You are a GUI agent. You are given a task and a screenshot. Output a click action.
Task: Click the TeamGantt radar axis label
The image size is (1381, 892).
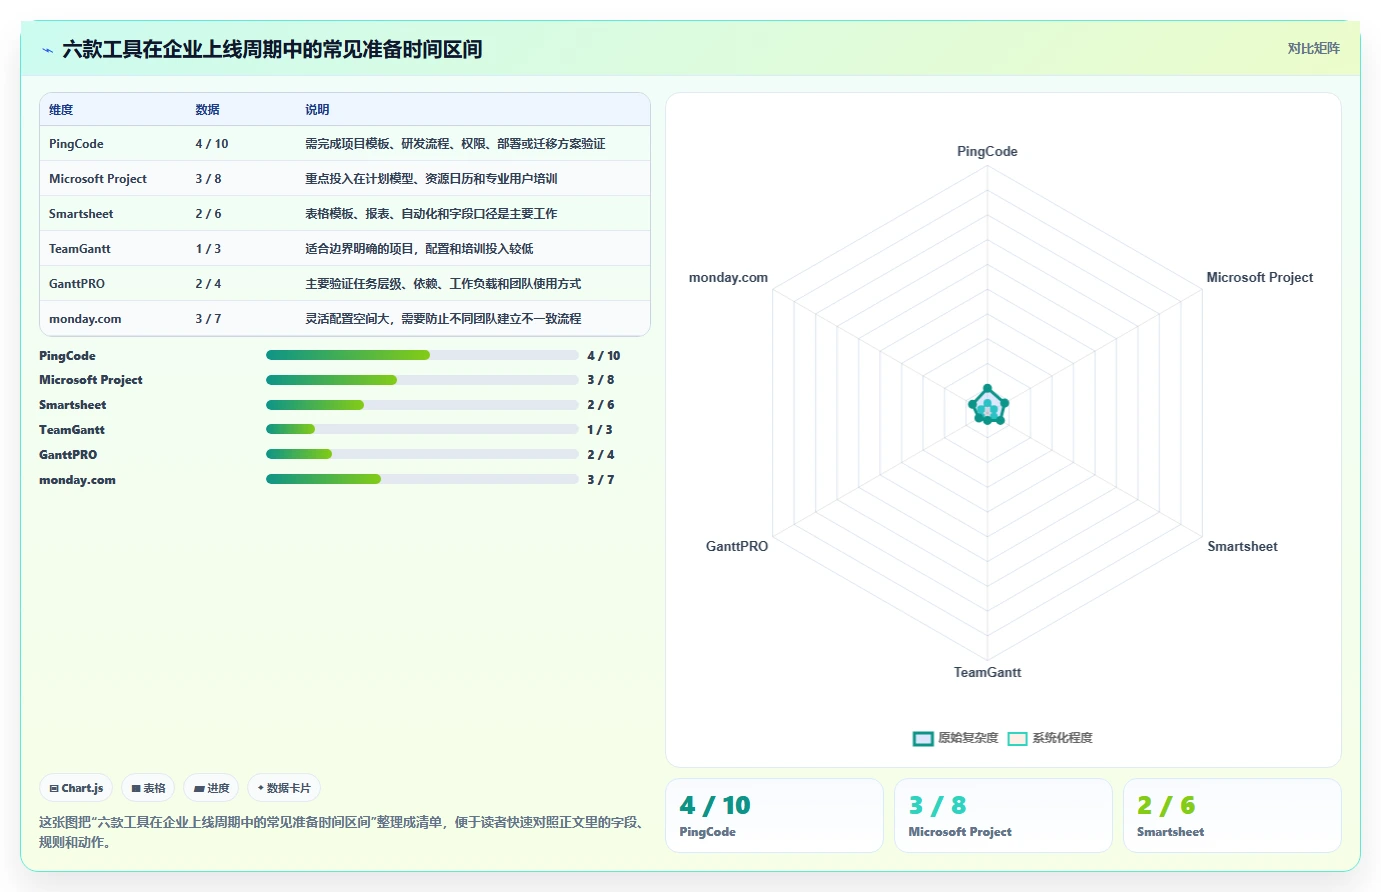987,673
